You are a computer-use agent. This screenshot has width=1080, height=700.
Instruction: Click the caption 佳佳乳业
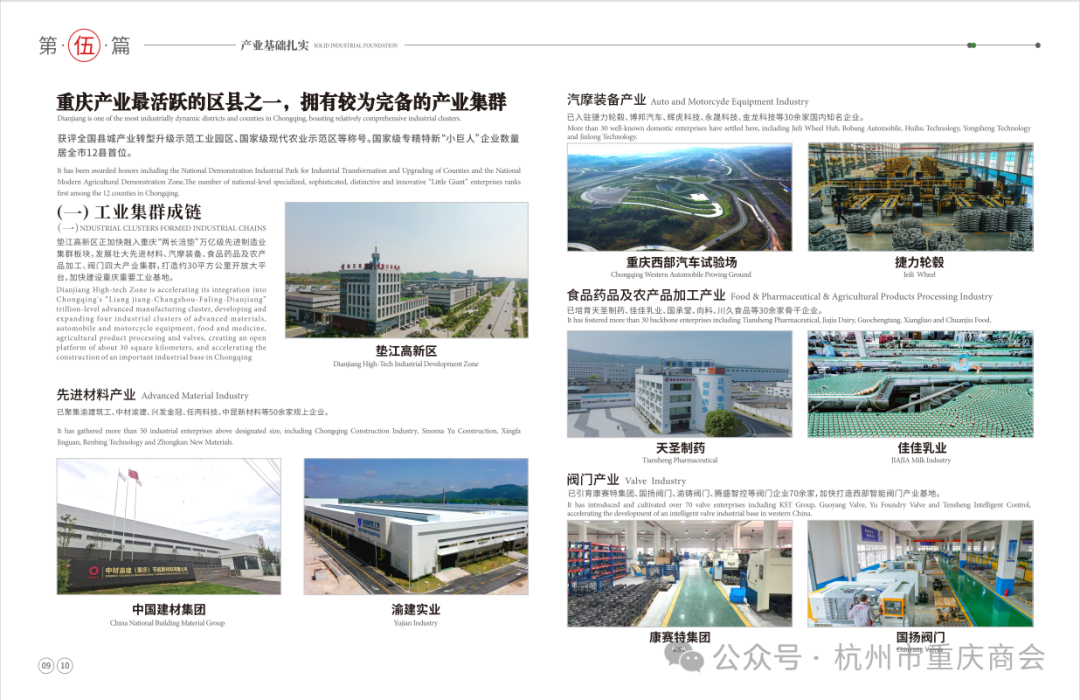pyautogui.click(x=922, y=449)
